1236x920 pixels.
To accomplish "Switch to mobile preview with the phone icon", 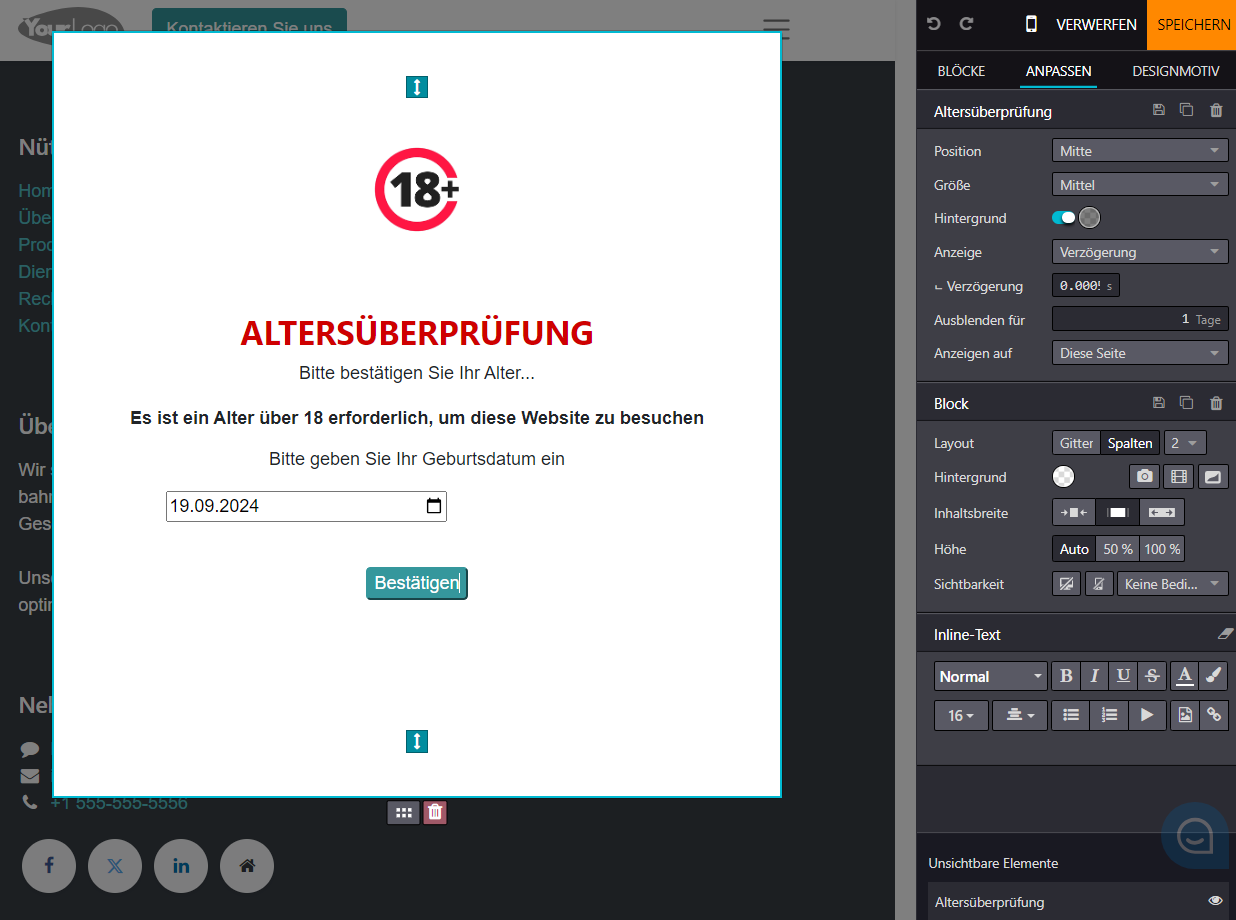I will pos(1031,24).
